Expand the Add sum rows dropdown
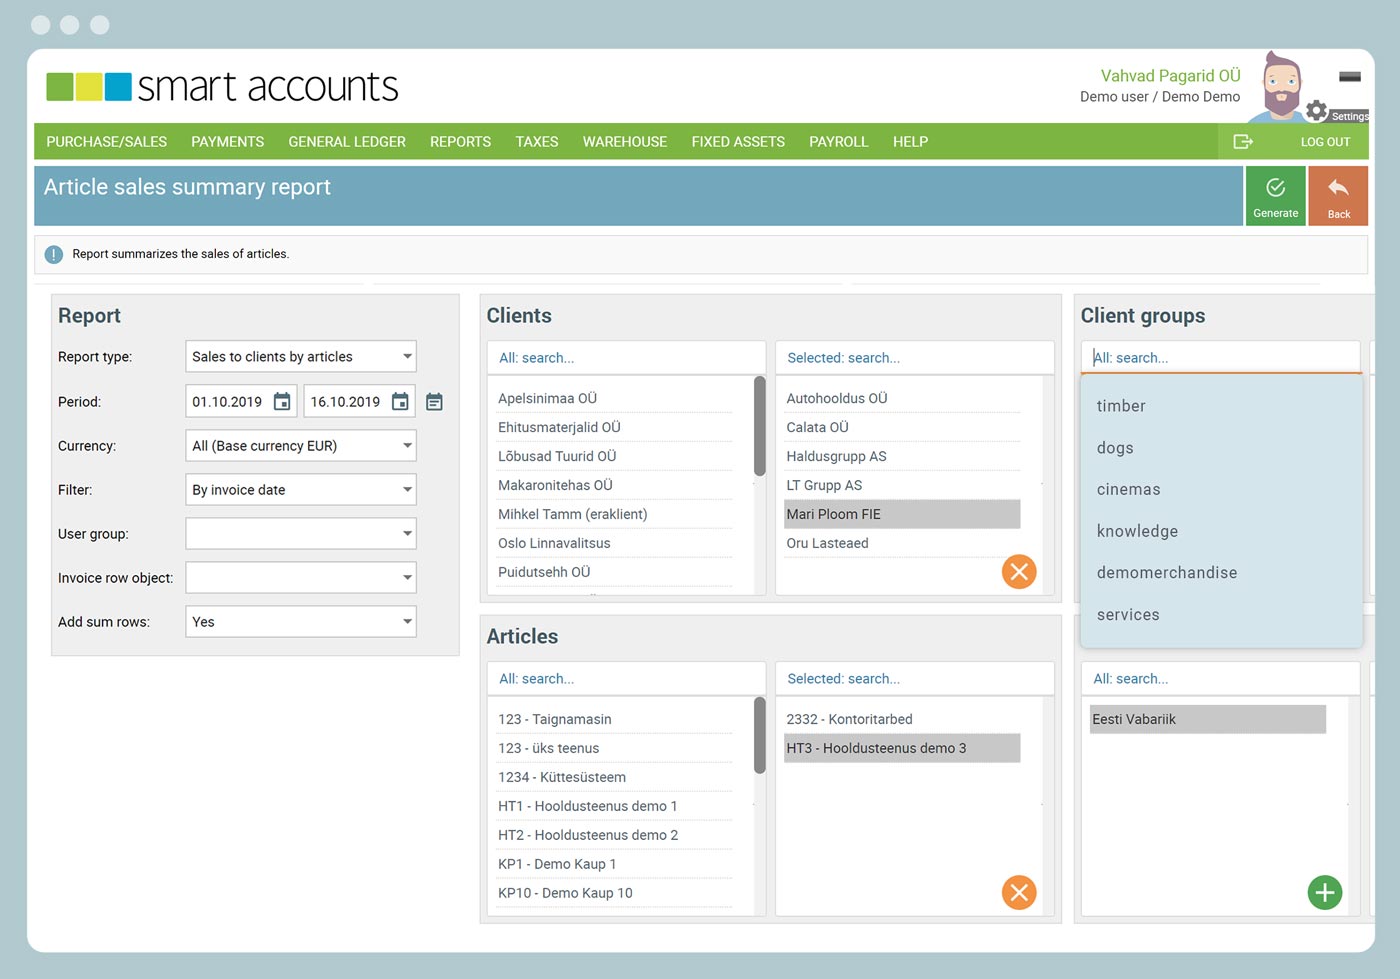Image resolution: width=1400 pixels, height=979 pixels. (301, 622)
